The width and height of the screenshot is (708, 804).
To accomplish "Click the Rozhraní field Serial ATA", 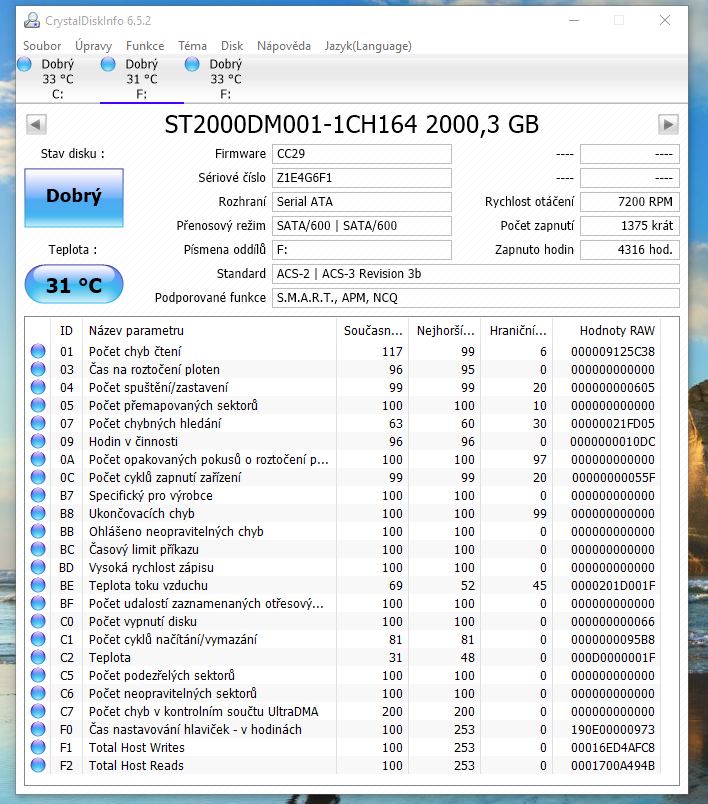I will [361, 202].
